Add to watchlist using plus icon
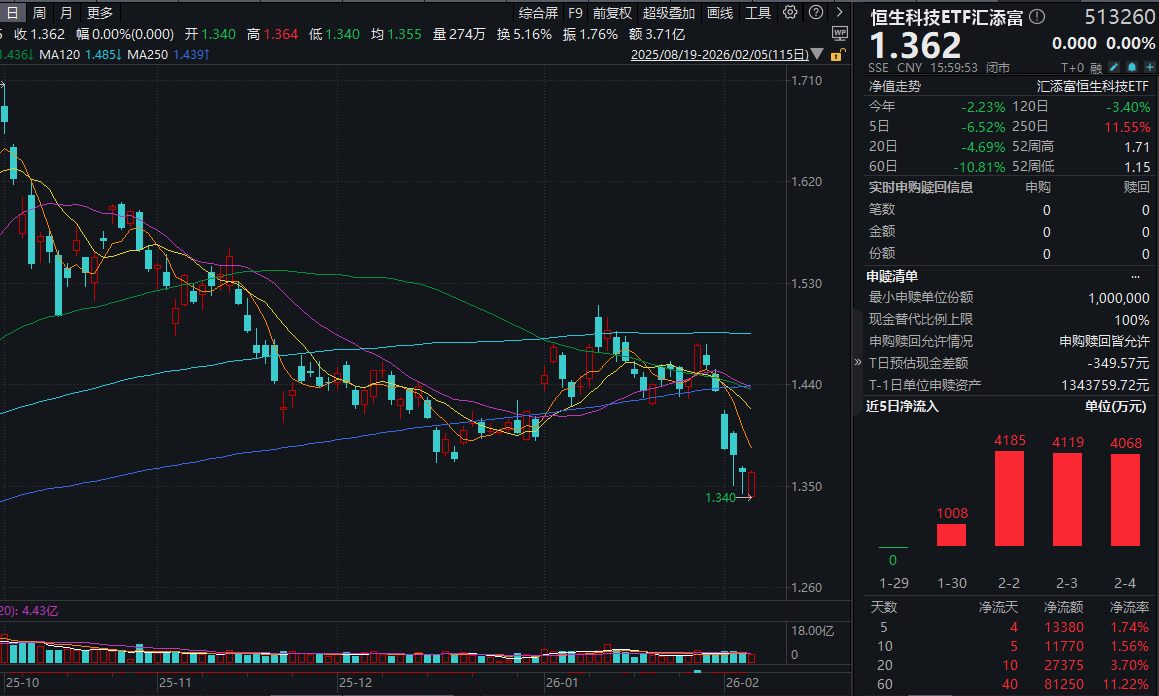The image size is (1159, 696). pyautogui.click(x=1147, y=67)
